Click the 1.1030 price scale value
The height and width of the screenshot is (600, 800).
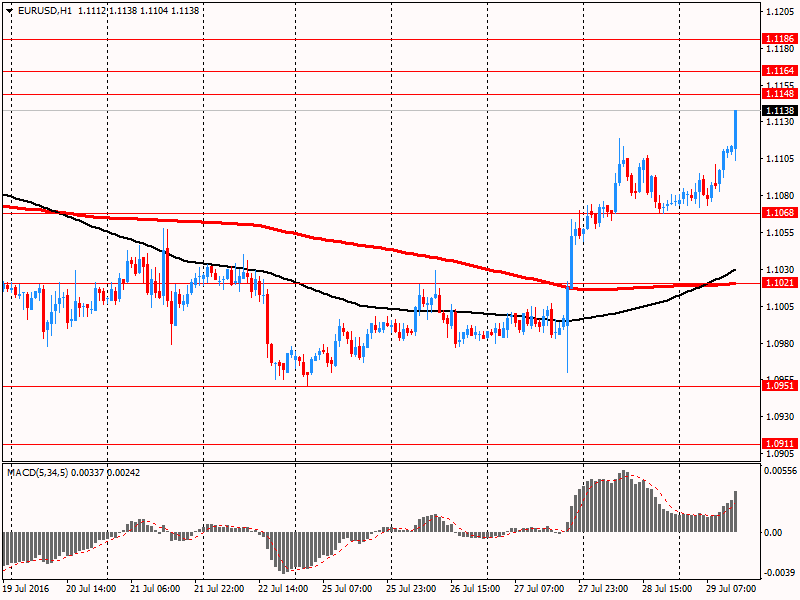point(780,269)
